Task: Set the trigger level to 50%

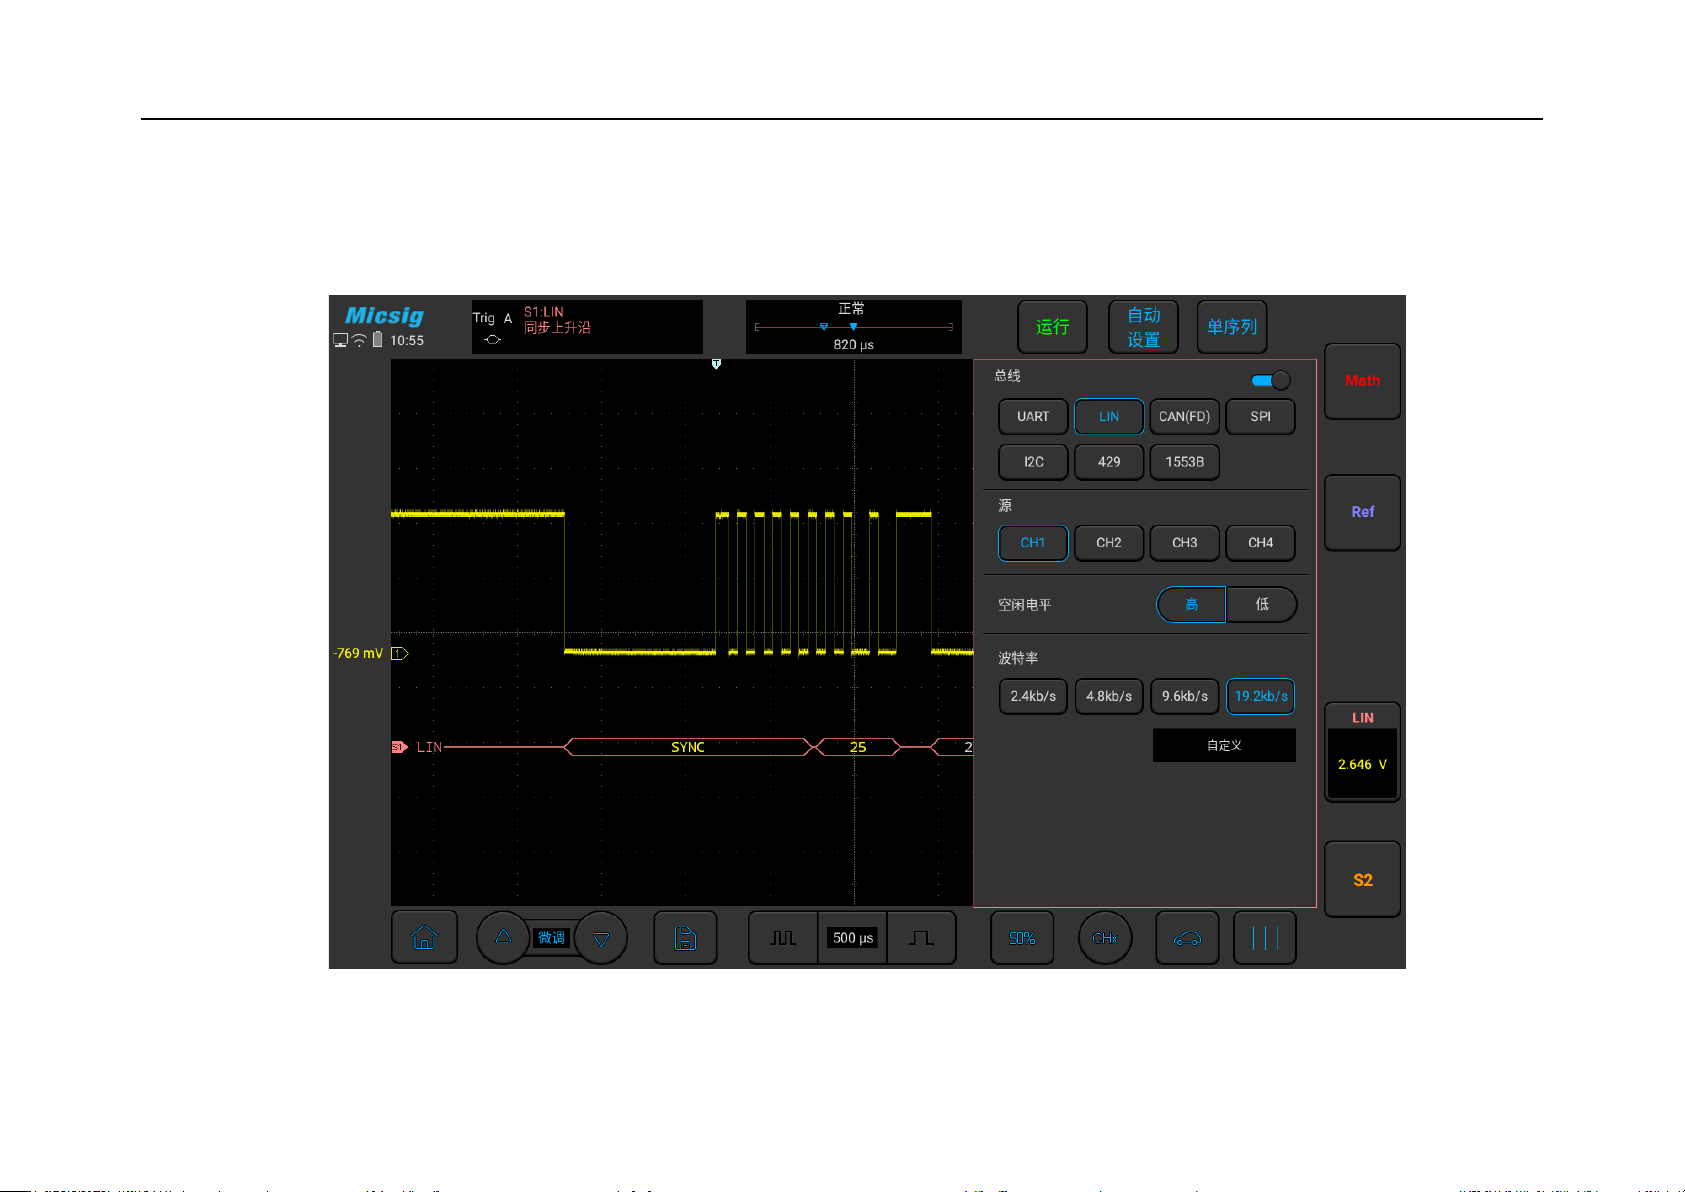Action: 1022,937
